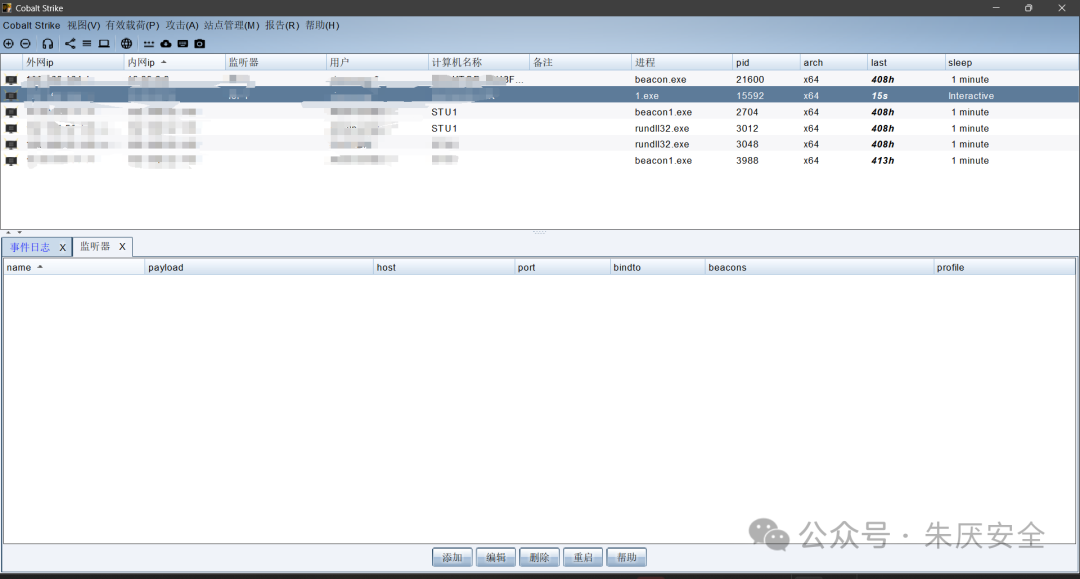Sort listeners by profile column header
Viewport: 1080px width, 579px height.
[1004, 267]
